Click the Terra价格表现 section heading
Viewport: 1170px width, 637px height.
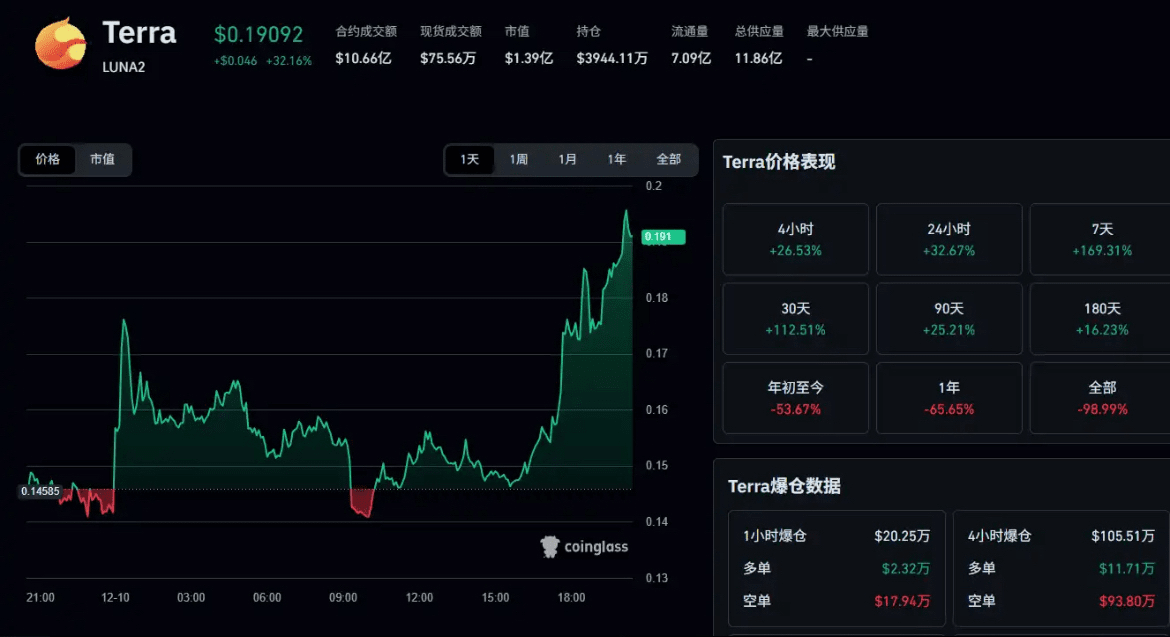(779, 162)
